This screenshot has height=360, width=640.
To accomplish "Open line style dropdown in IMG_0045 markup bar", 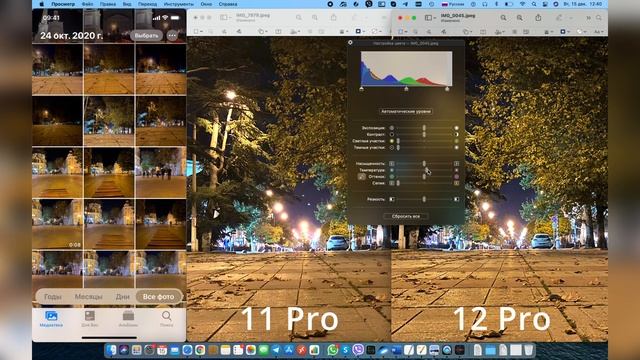I will (549, 31).
